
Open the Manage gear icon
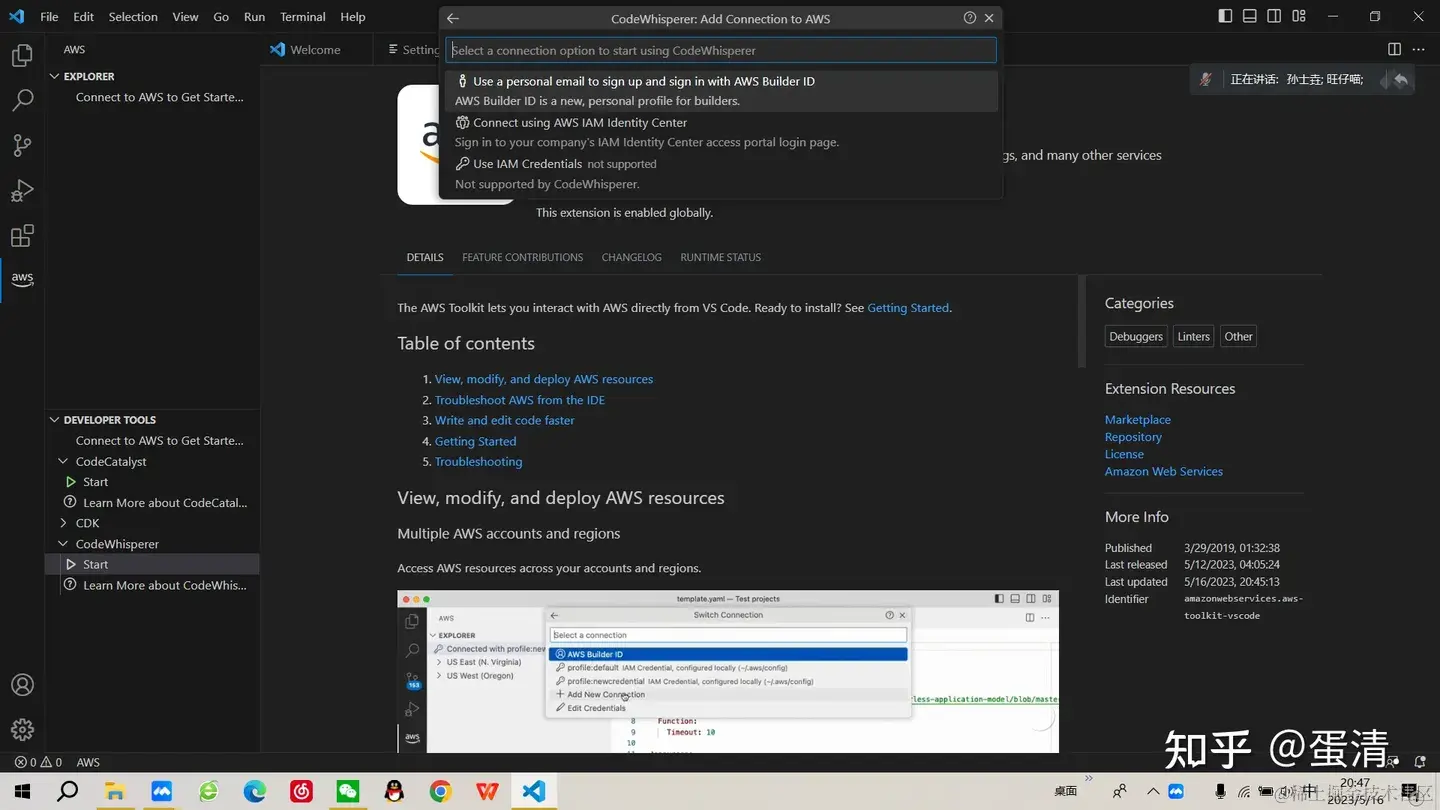(x=22, y=730)
